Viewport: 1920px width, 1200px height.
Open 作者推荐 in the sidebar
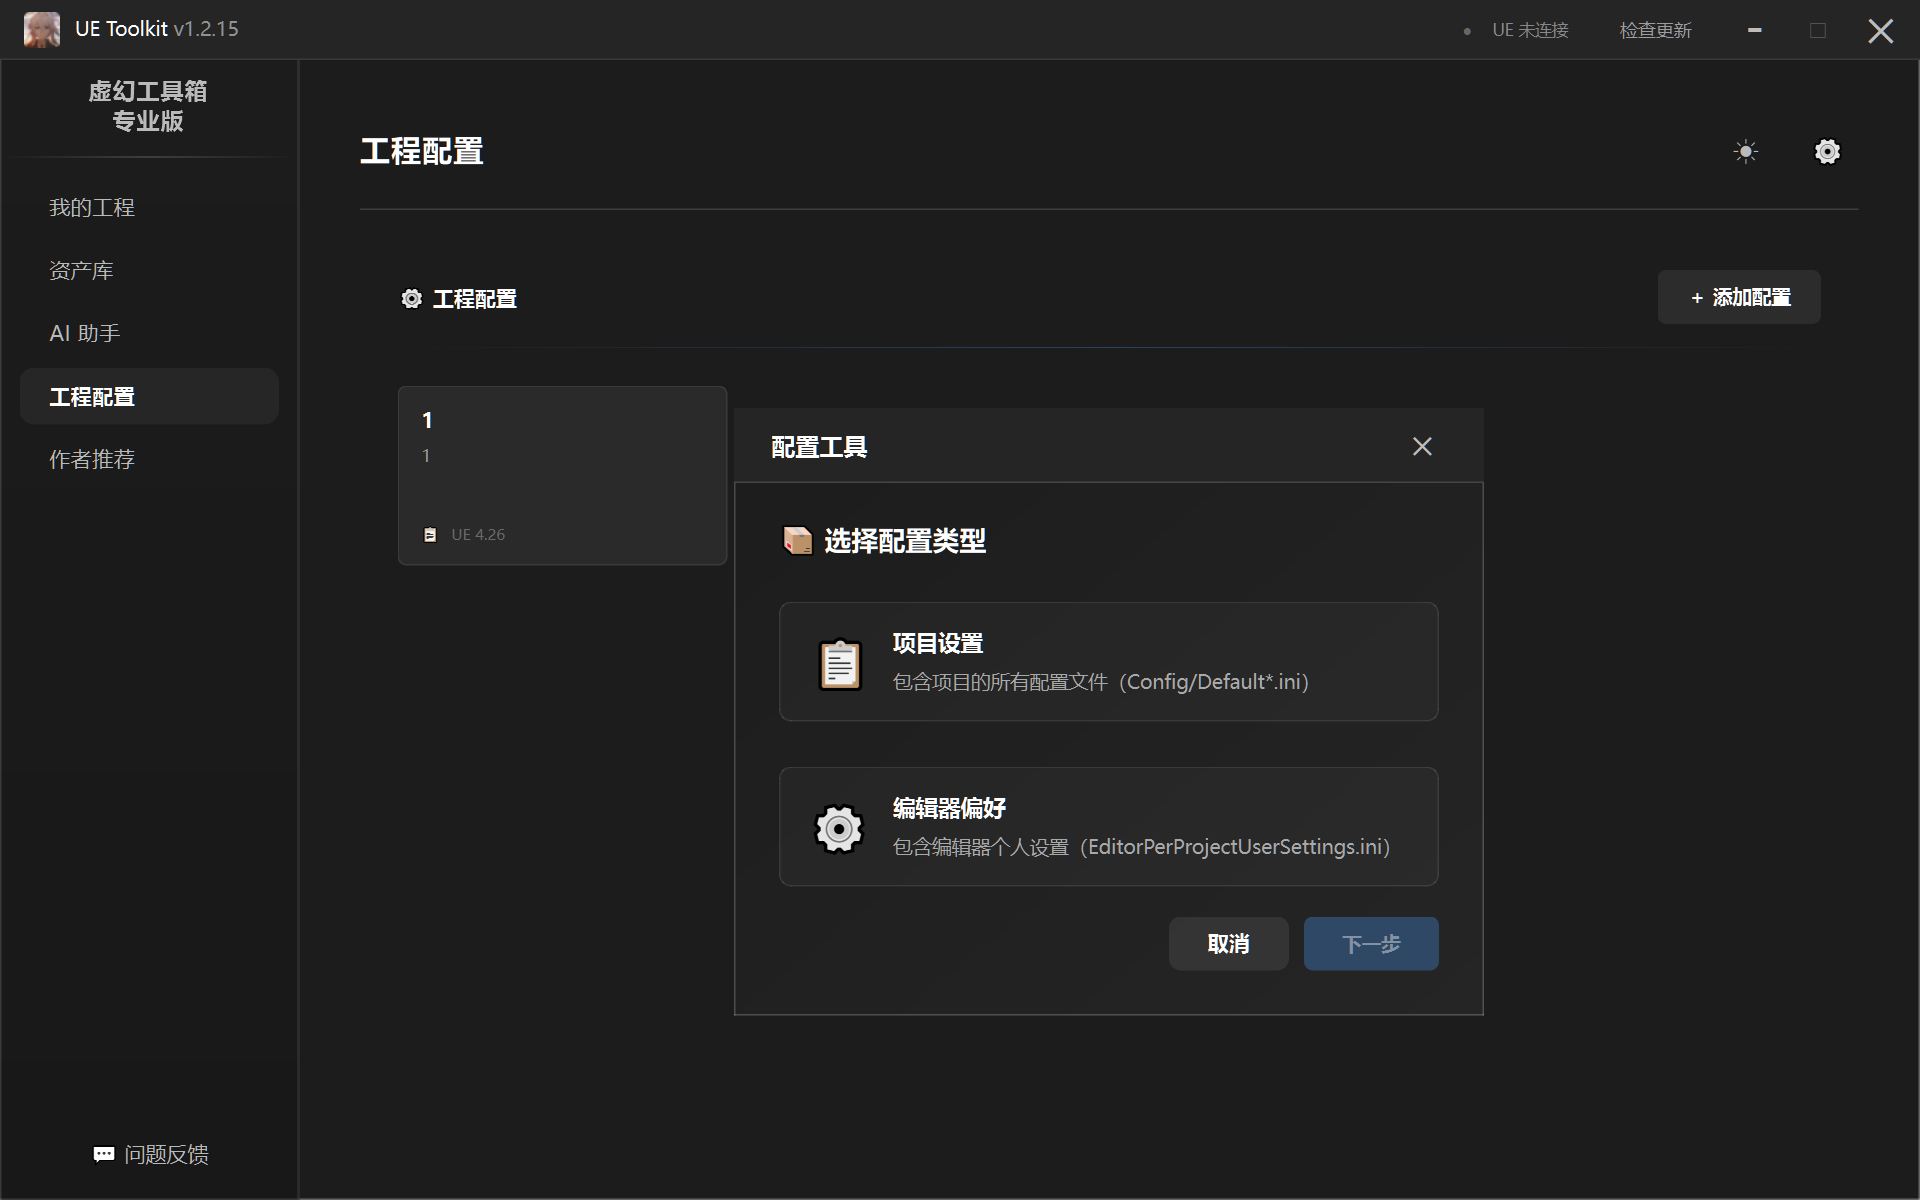[149, 460]
